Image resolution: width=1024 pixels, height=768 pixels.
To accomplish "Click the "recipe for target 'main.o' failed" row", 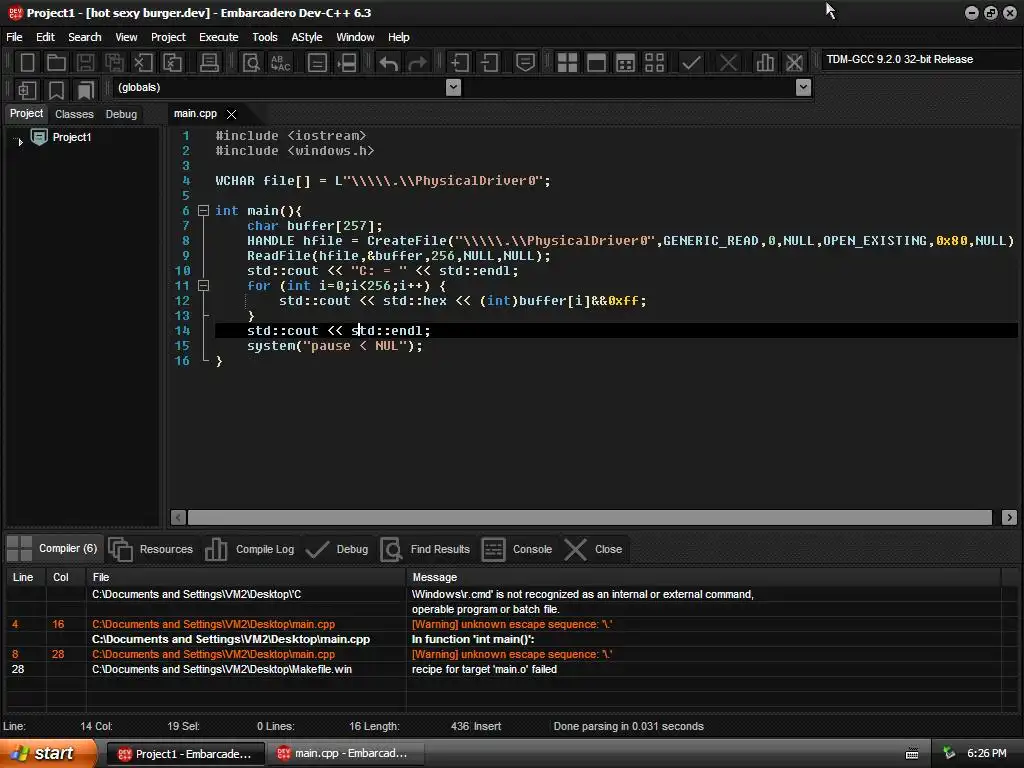I will point(503,669).
